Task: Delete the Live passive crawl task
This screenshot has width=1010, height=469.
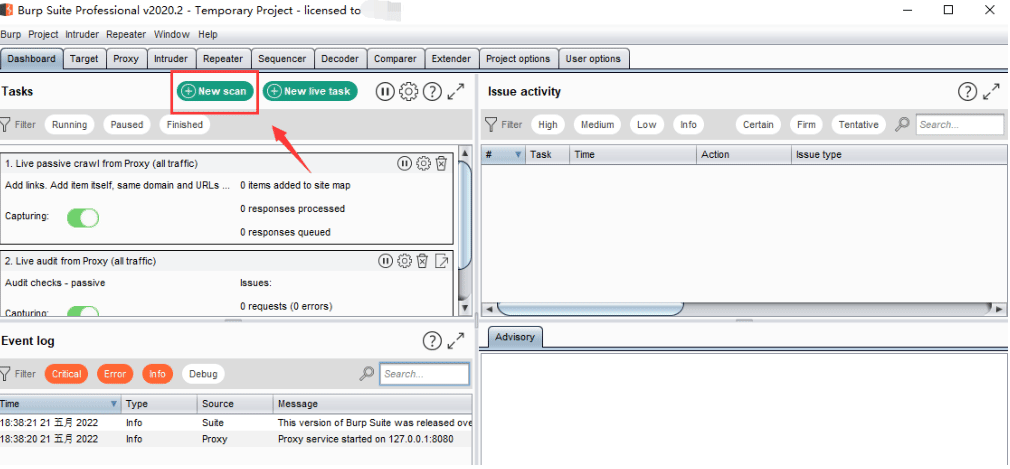Action: click(441, 164)
